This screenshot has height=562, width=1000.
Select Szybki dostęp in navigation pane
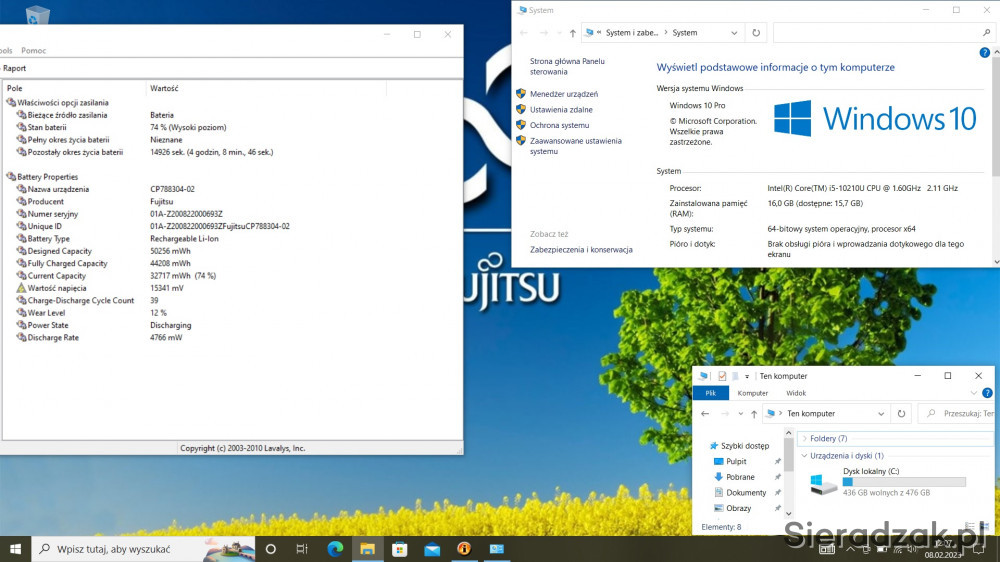click(x=739, y=446)
